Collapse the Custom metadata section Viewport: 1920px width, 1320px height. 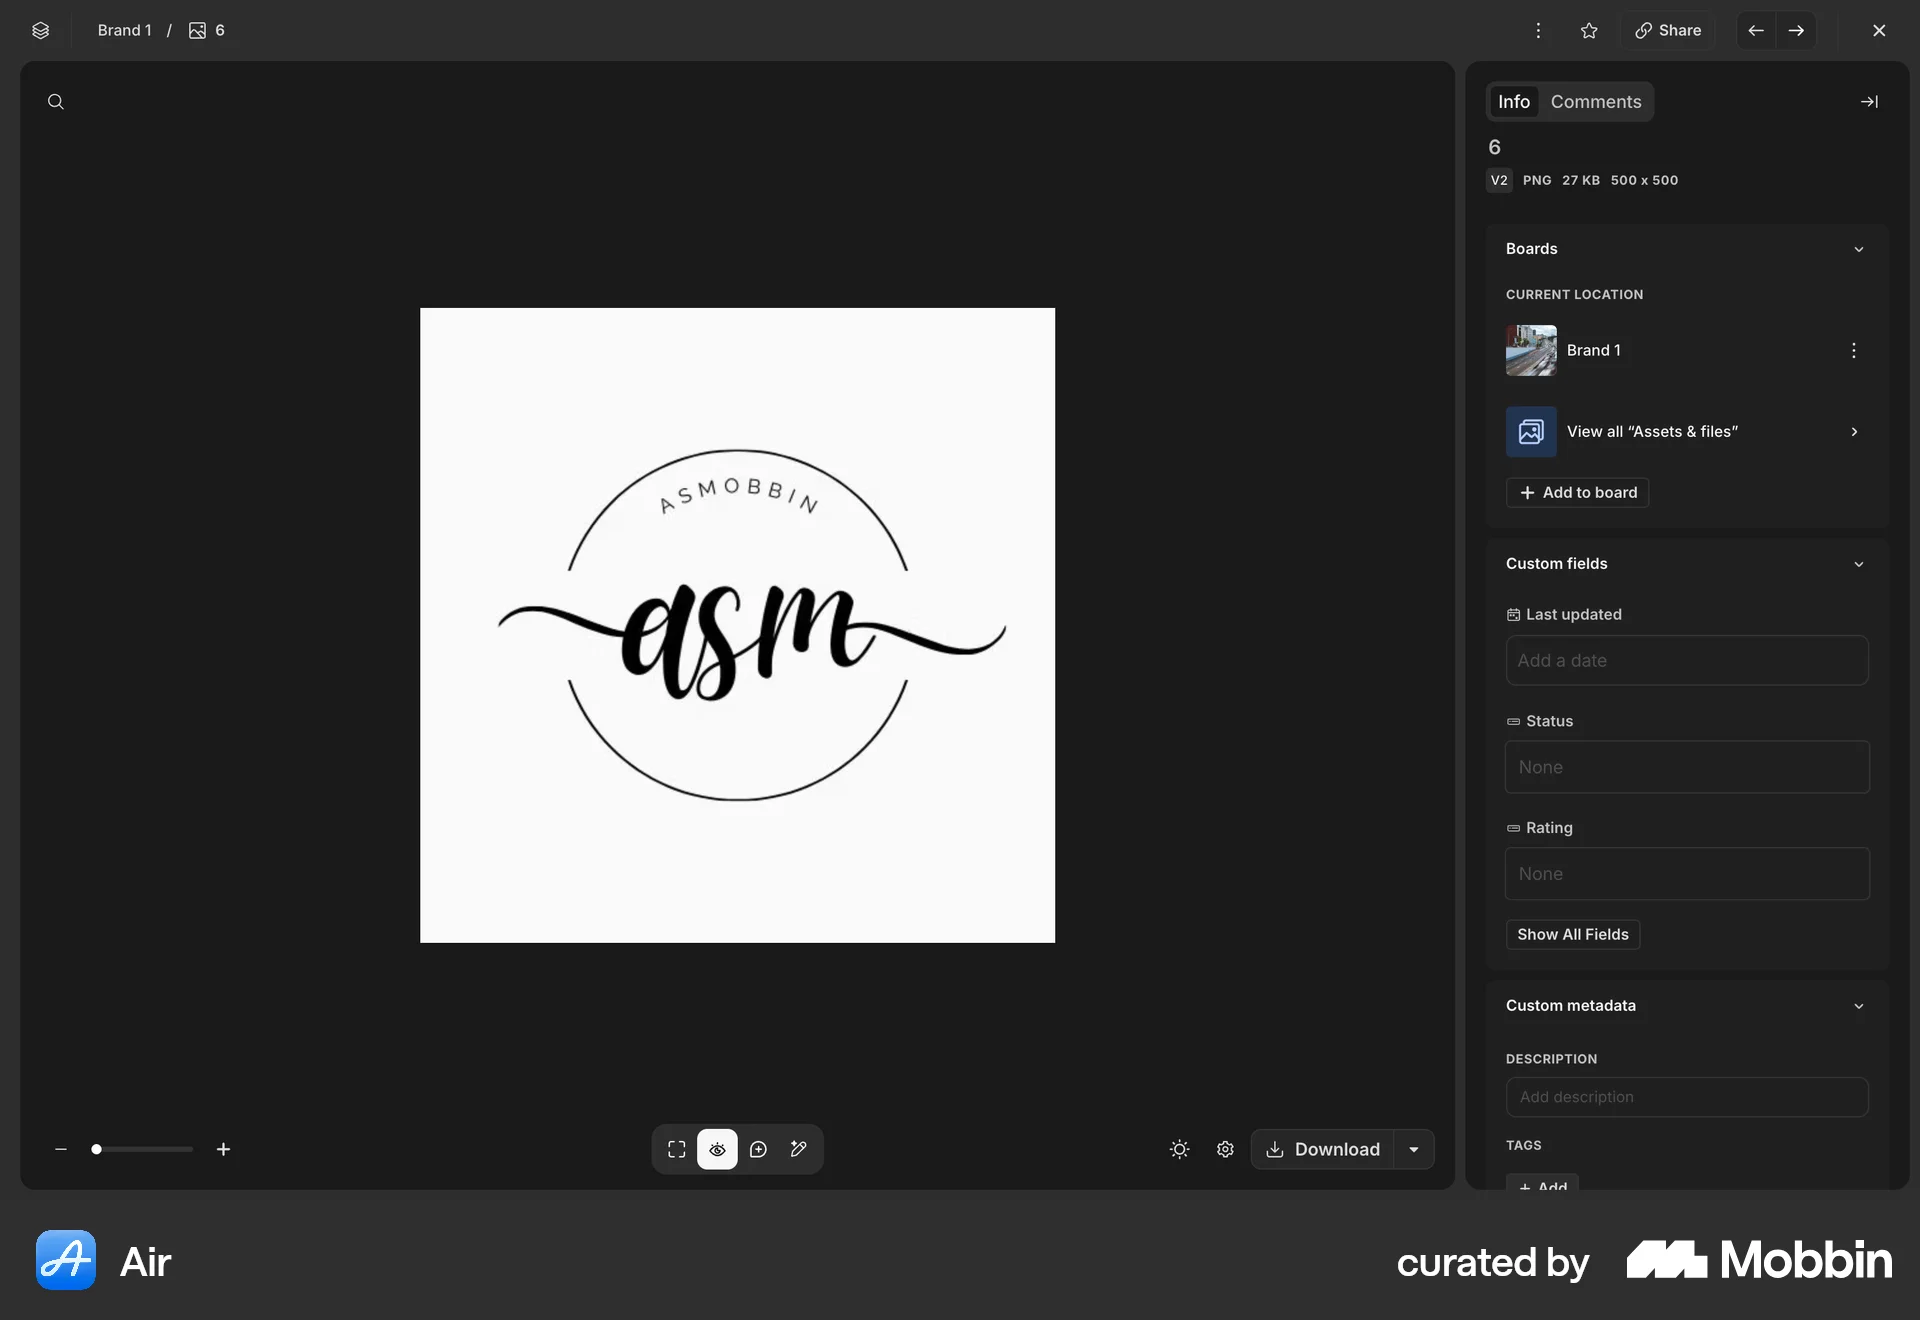click(1858, 1006)
